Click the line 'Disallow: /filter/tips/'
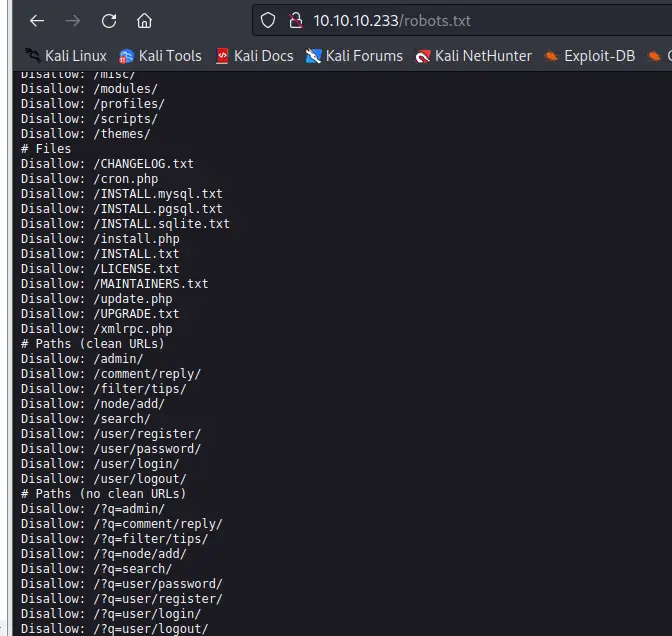672x636 pixels. [x=104, y=389]
